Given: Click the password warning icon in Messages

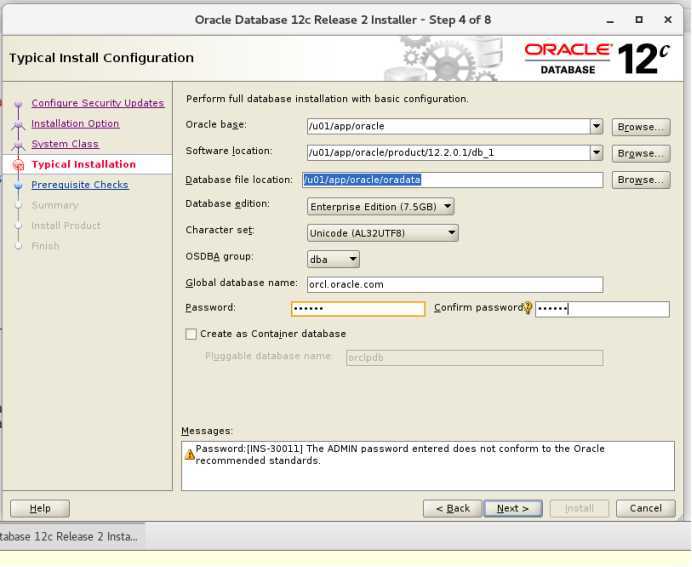Looking at the screenshot, I should coord(190,454).
